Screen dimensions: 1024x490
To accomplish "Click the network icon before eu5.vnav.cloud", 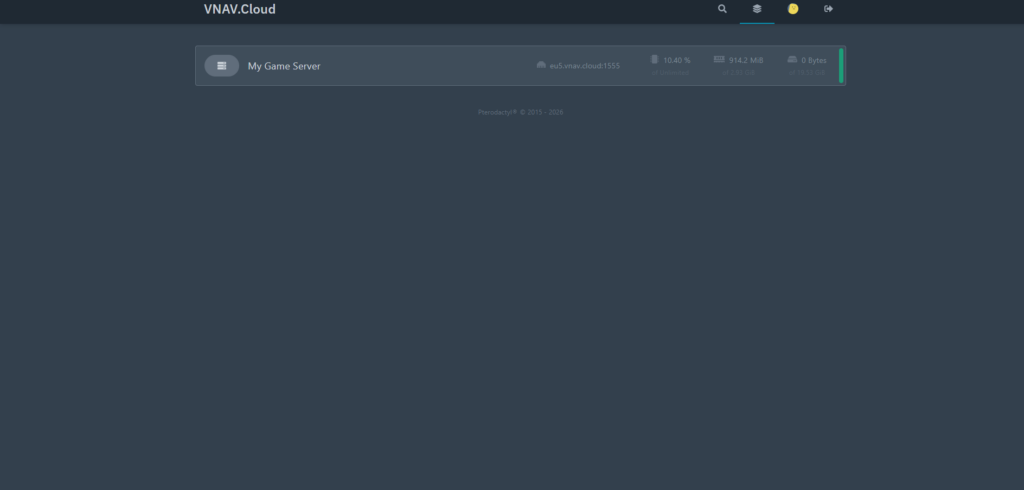I will click(541, 66).
